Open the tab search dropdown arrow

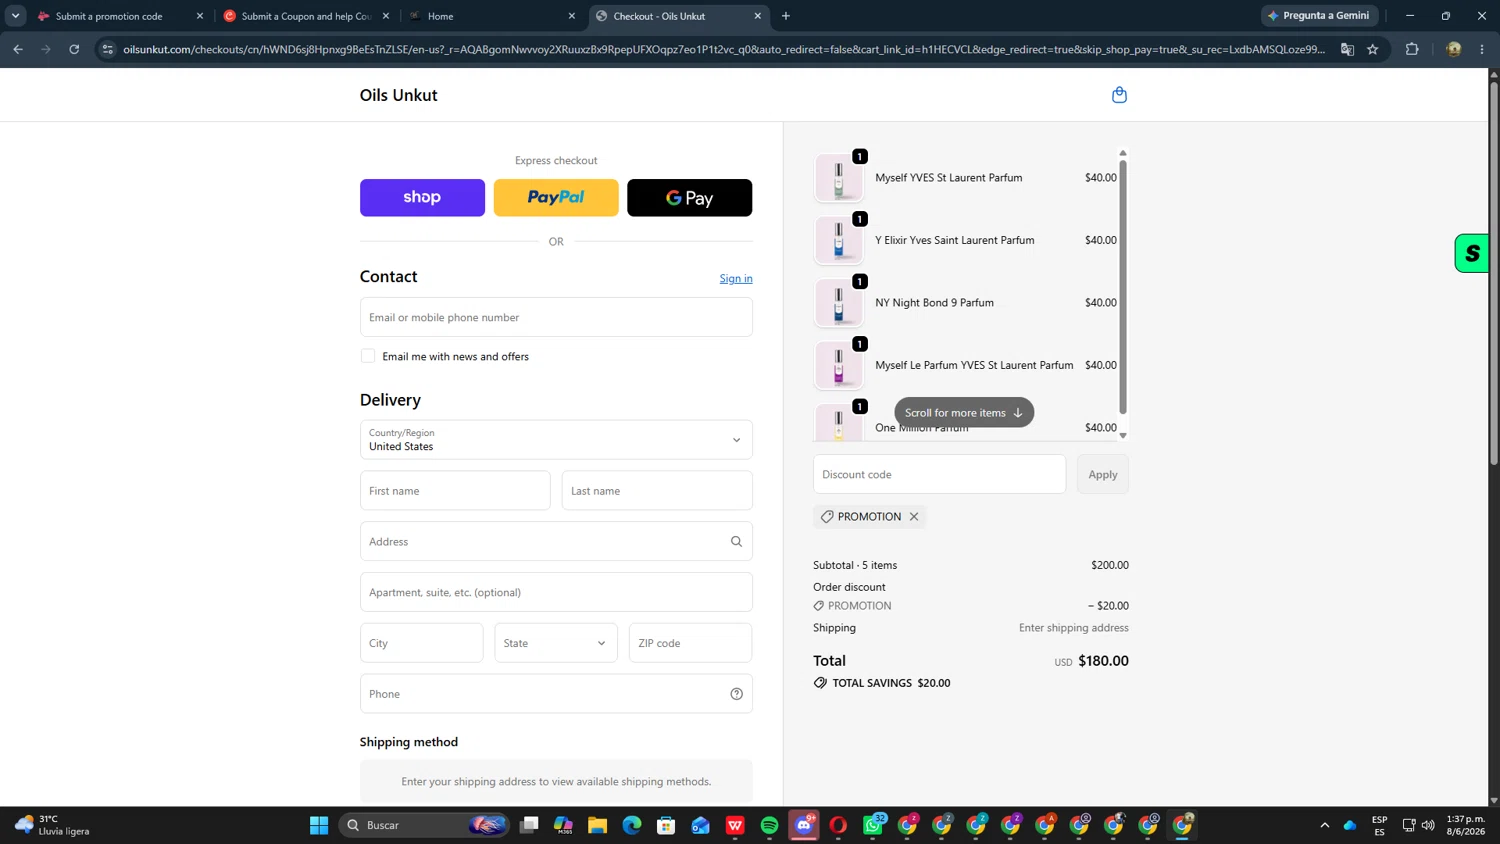pyautogui.click(x=15, y=16)
